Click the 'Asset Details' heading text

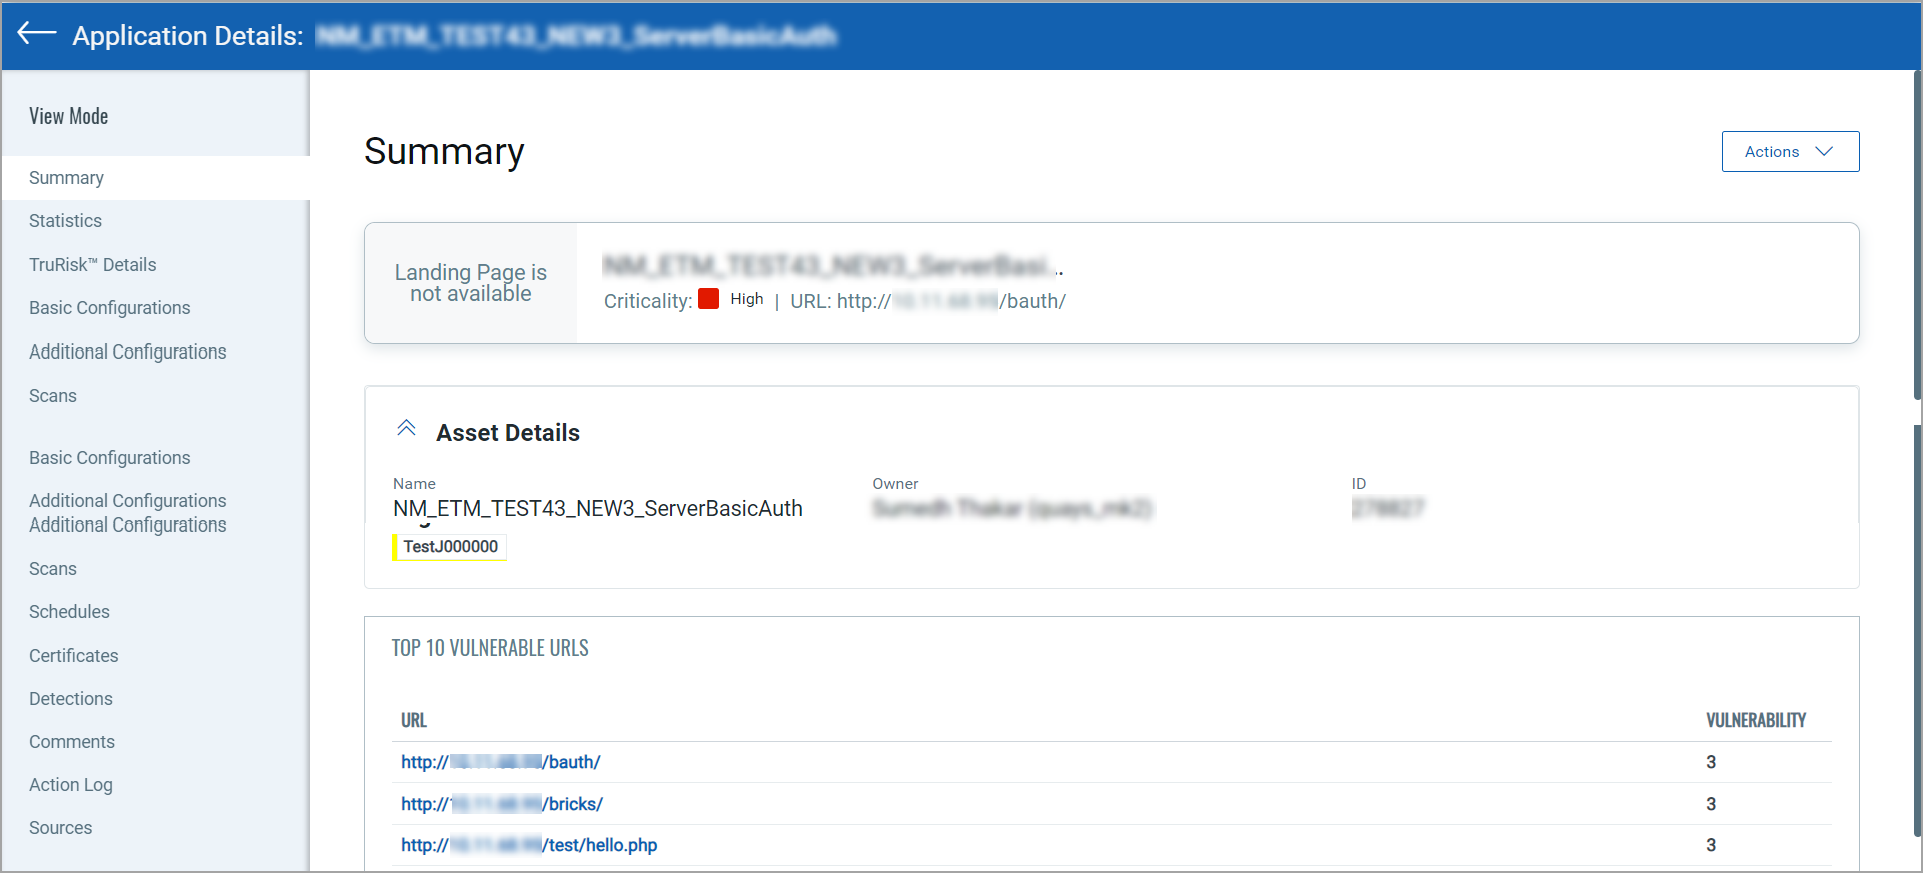coord(508,433)
